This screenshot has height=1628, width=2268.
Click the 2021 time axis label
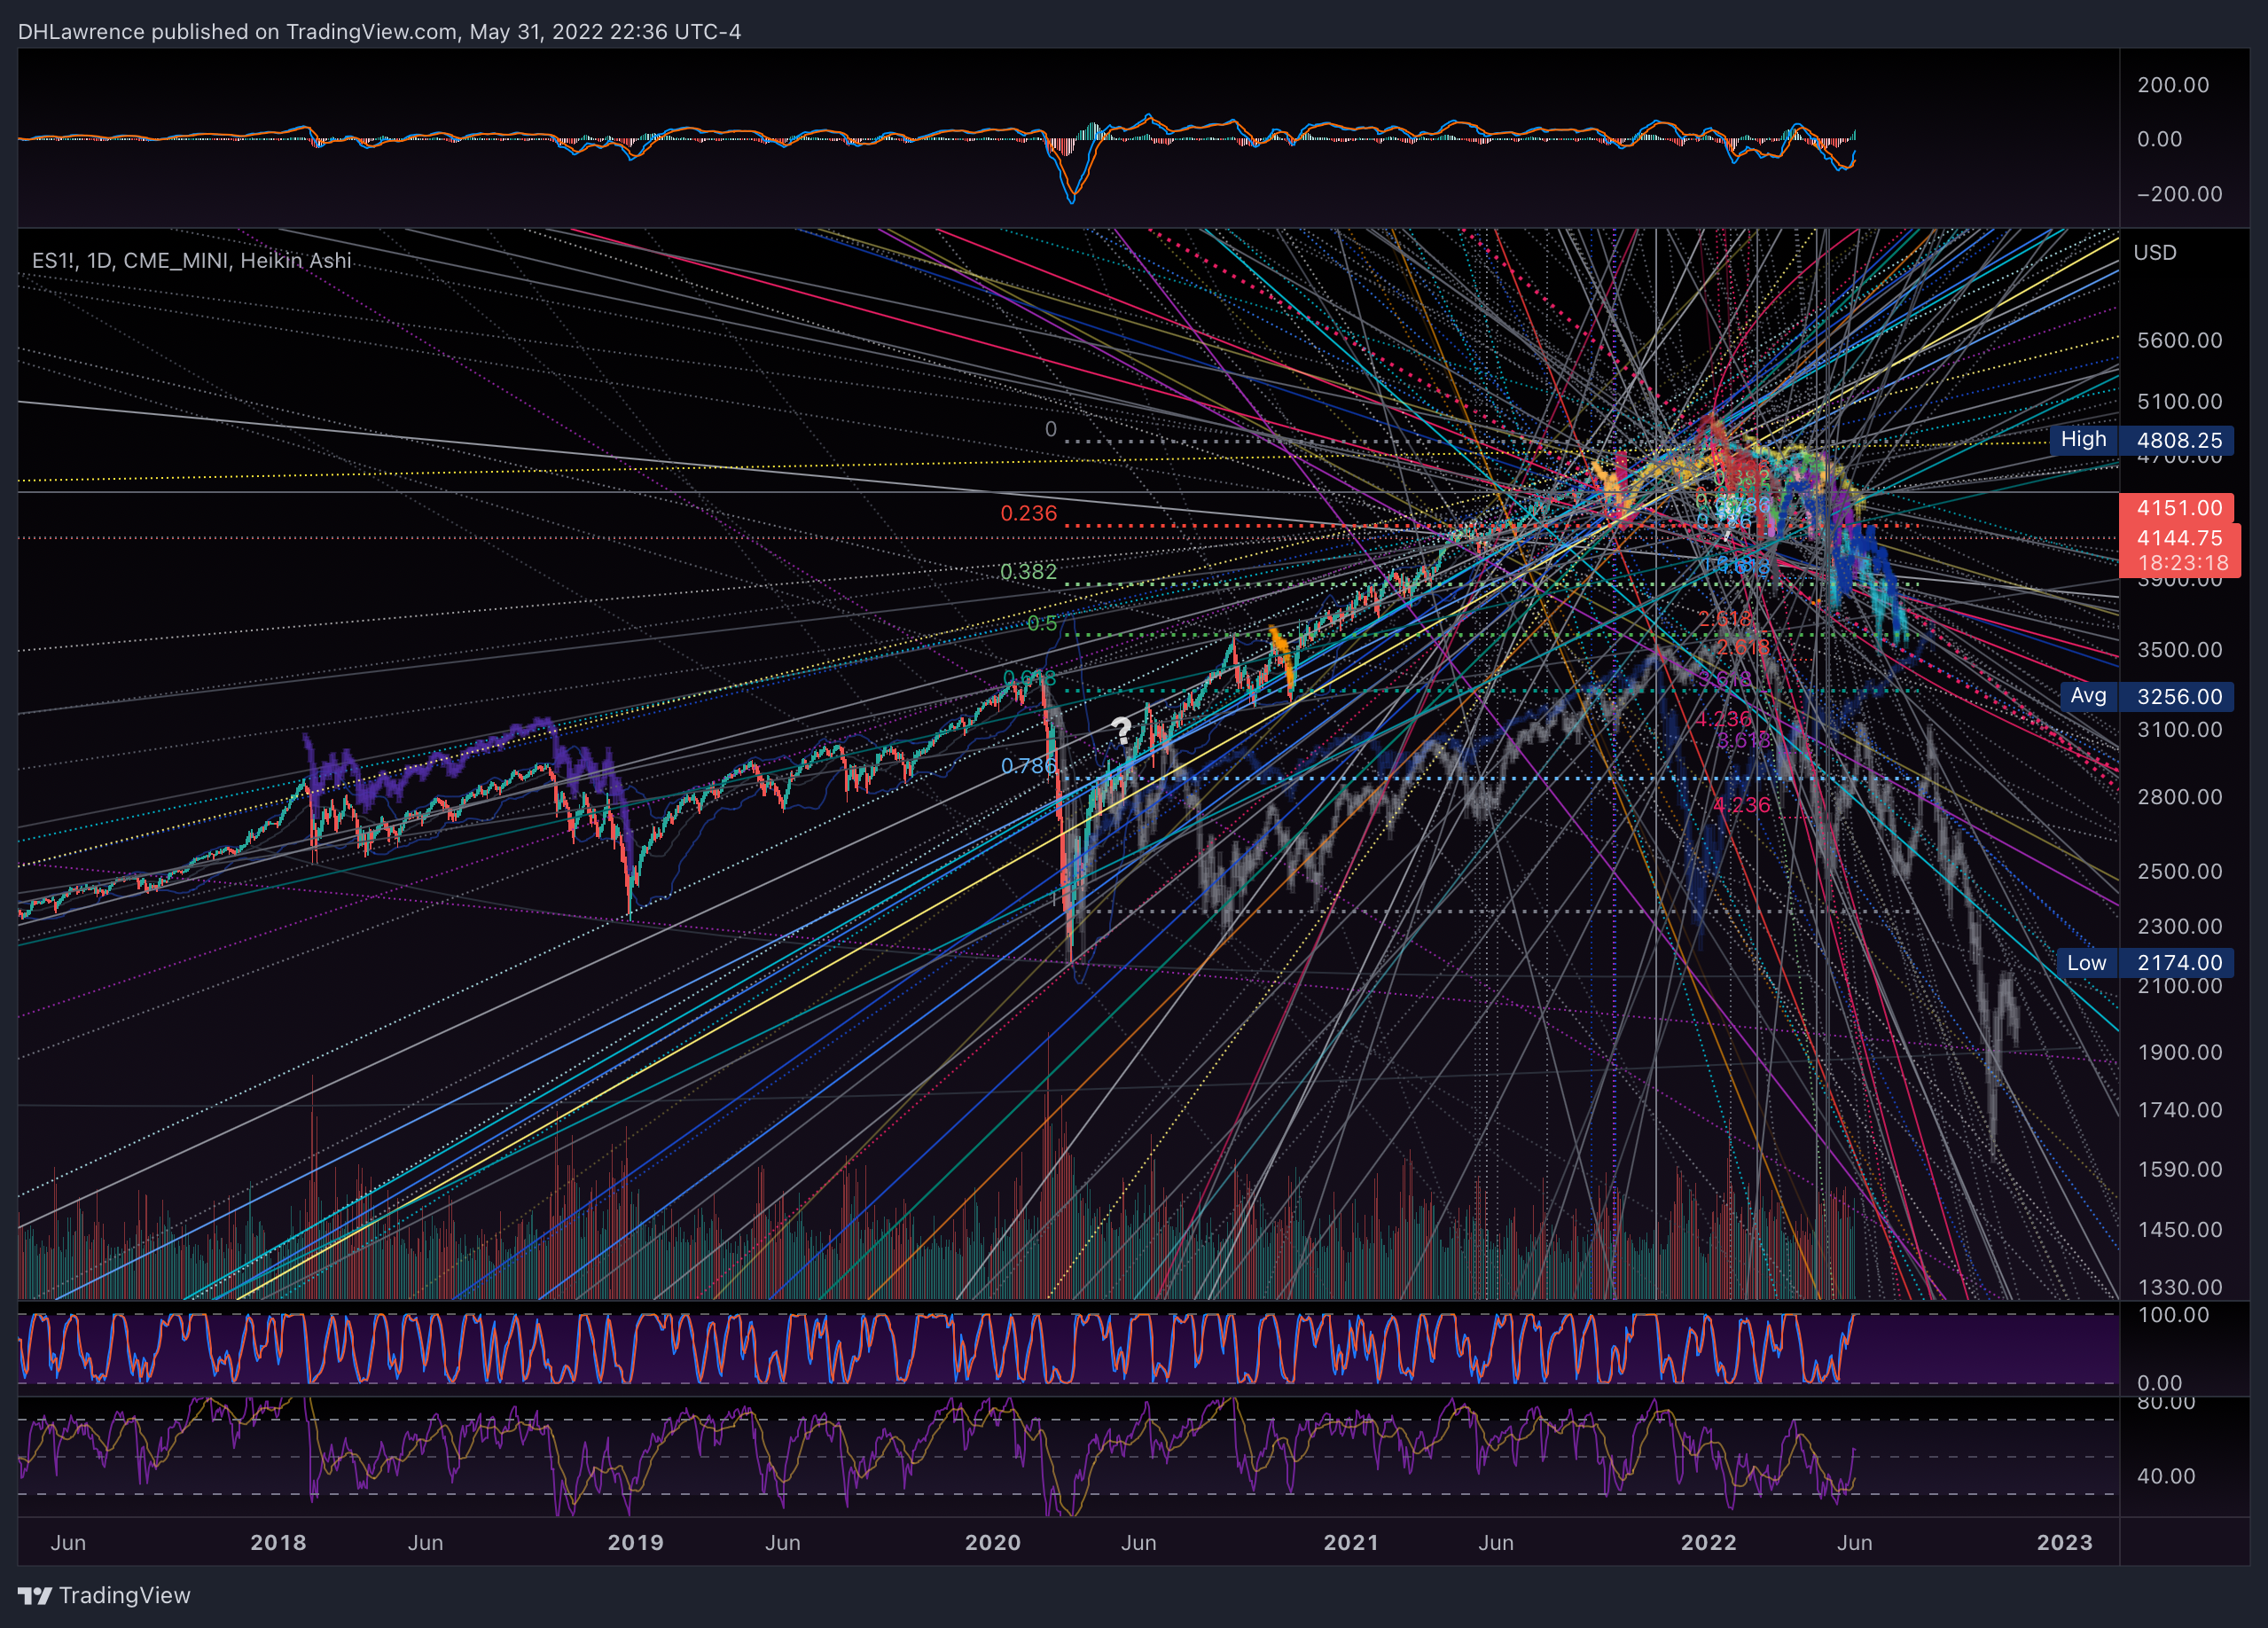click(x=1351, y=1542)
